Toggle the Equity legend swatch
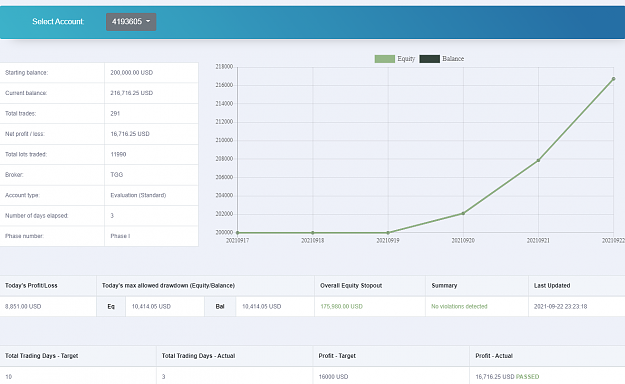The height and width of the screenshot is (384, 625). coord(385,59)
